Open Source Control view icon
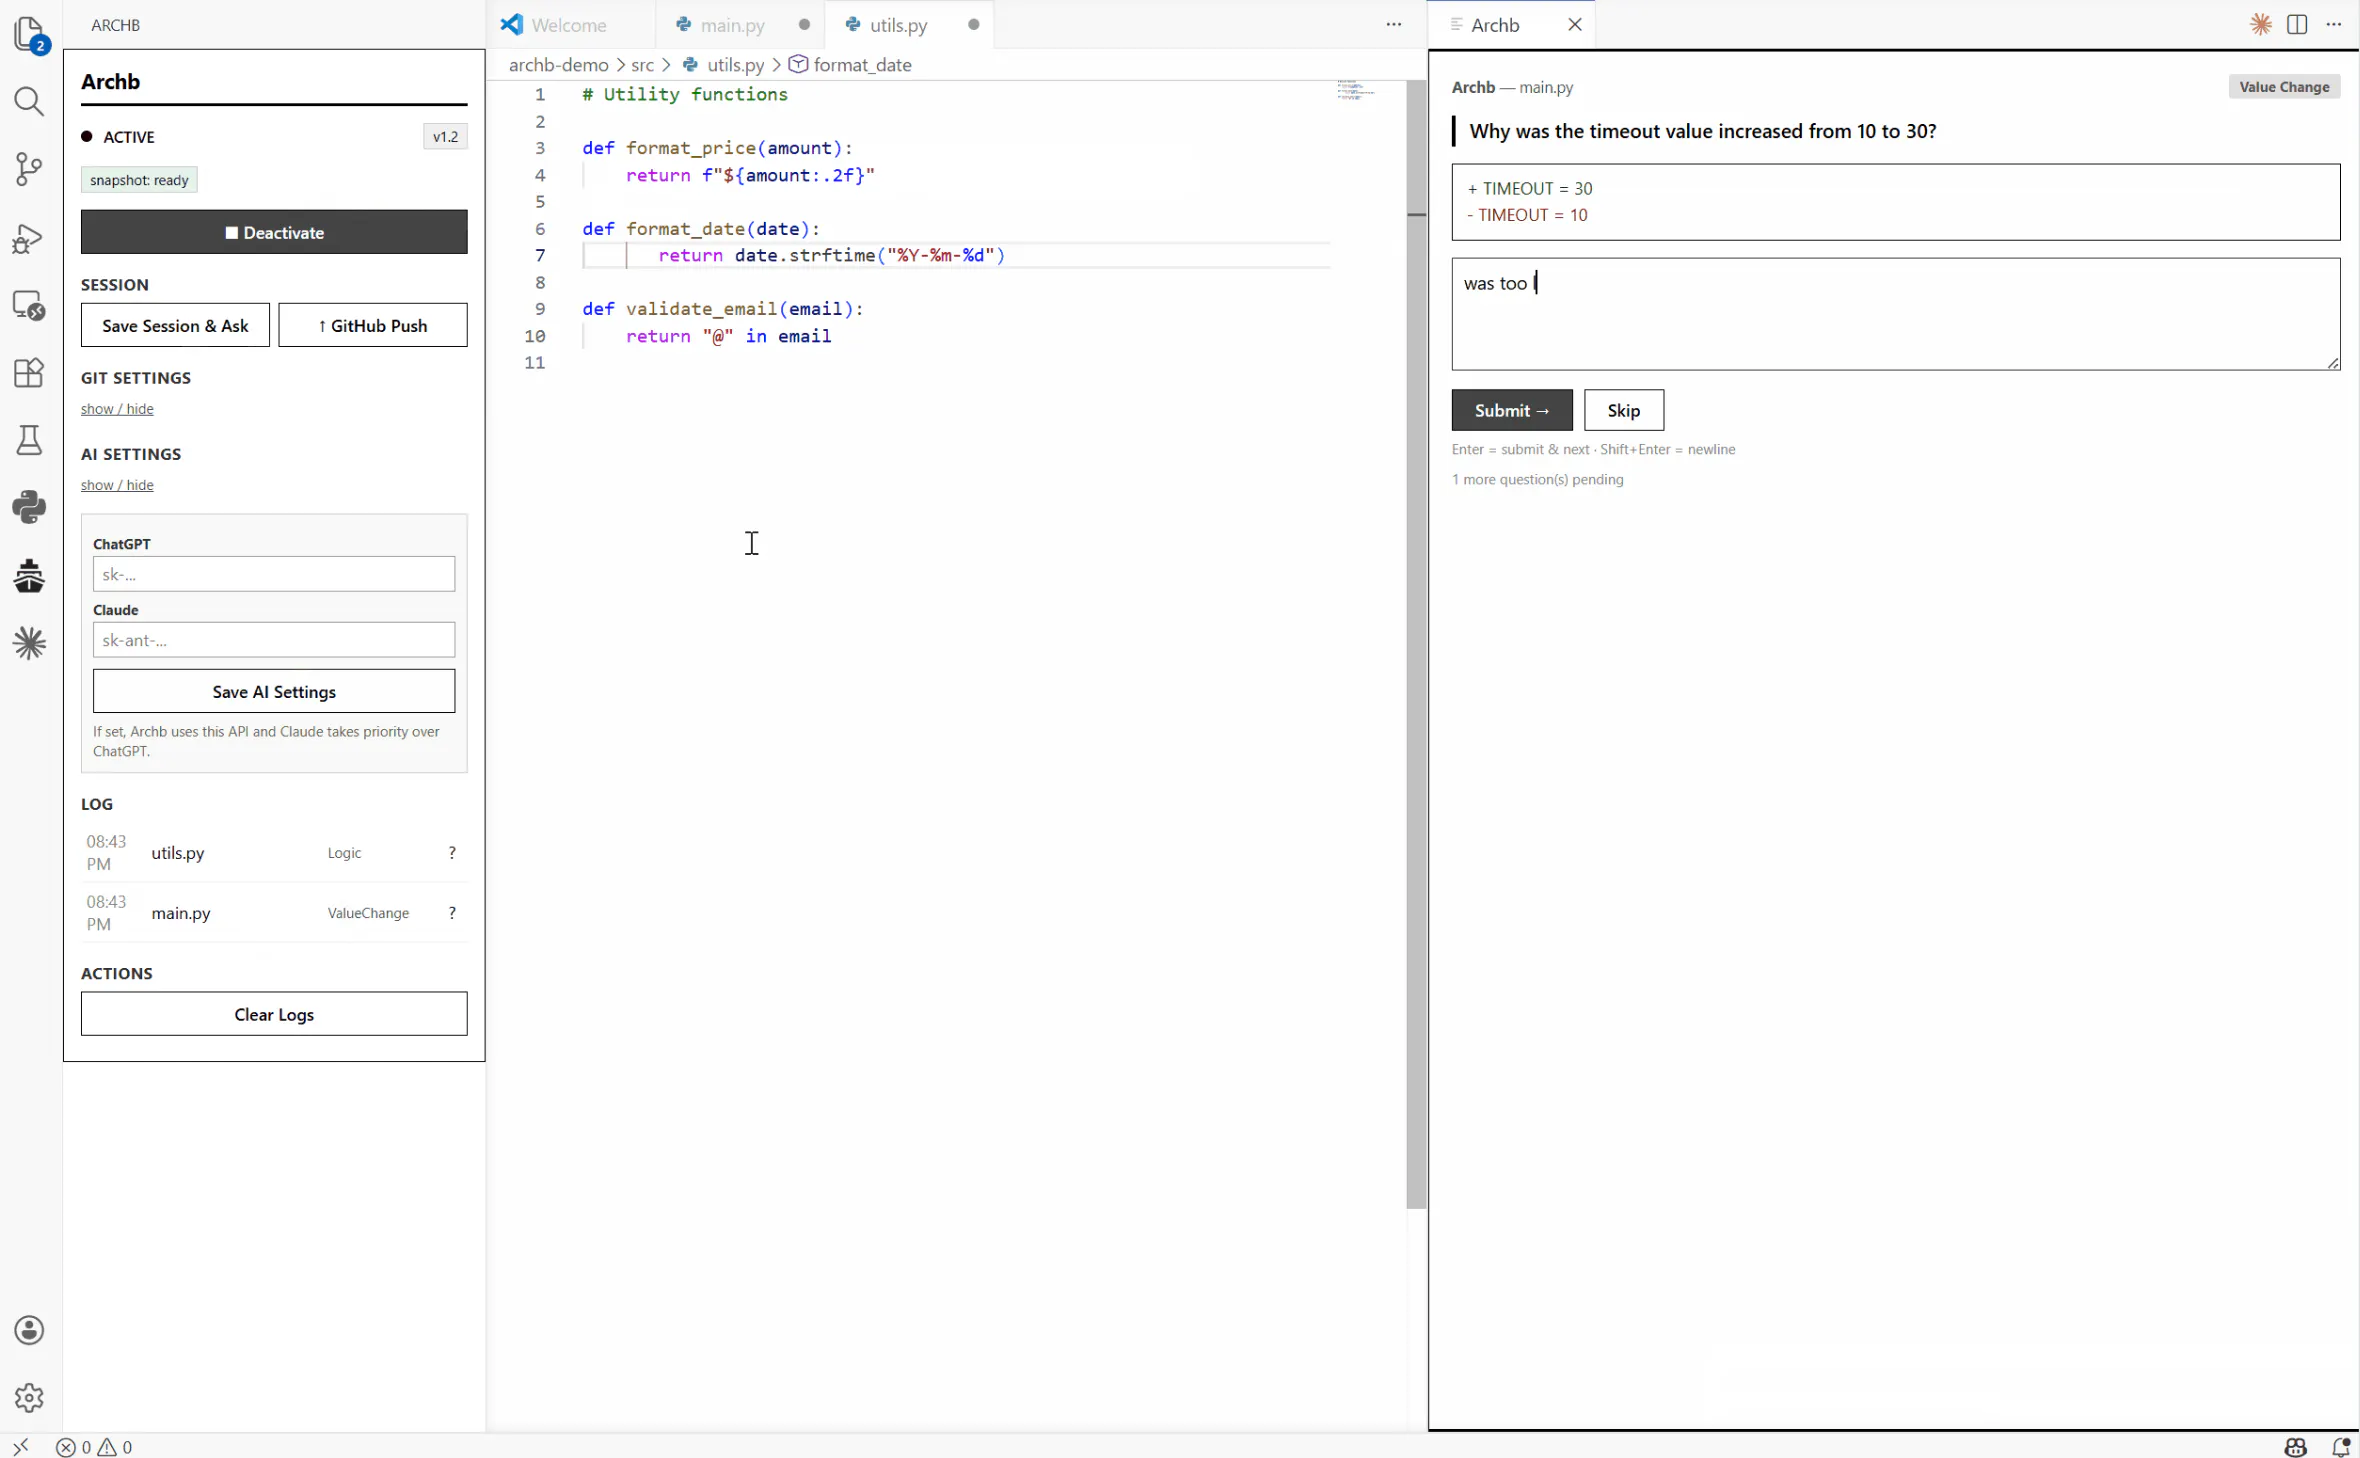Viewport: 2360px width, 1458px height. click(29, 169)
